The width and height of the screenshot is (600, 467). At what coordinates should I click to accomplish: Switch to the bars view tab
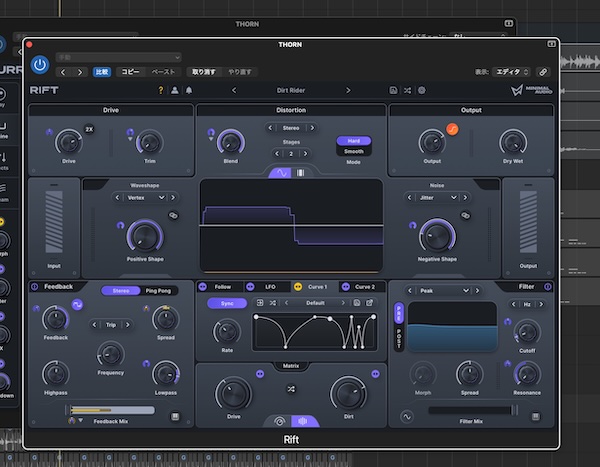click(x=301, y=173)
